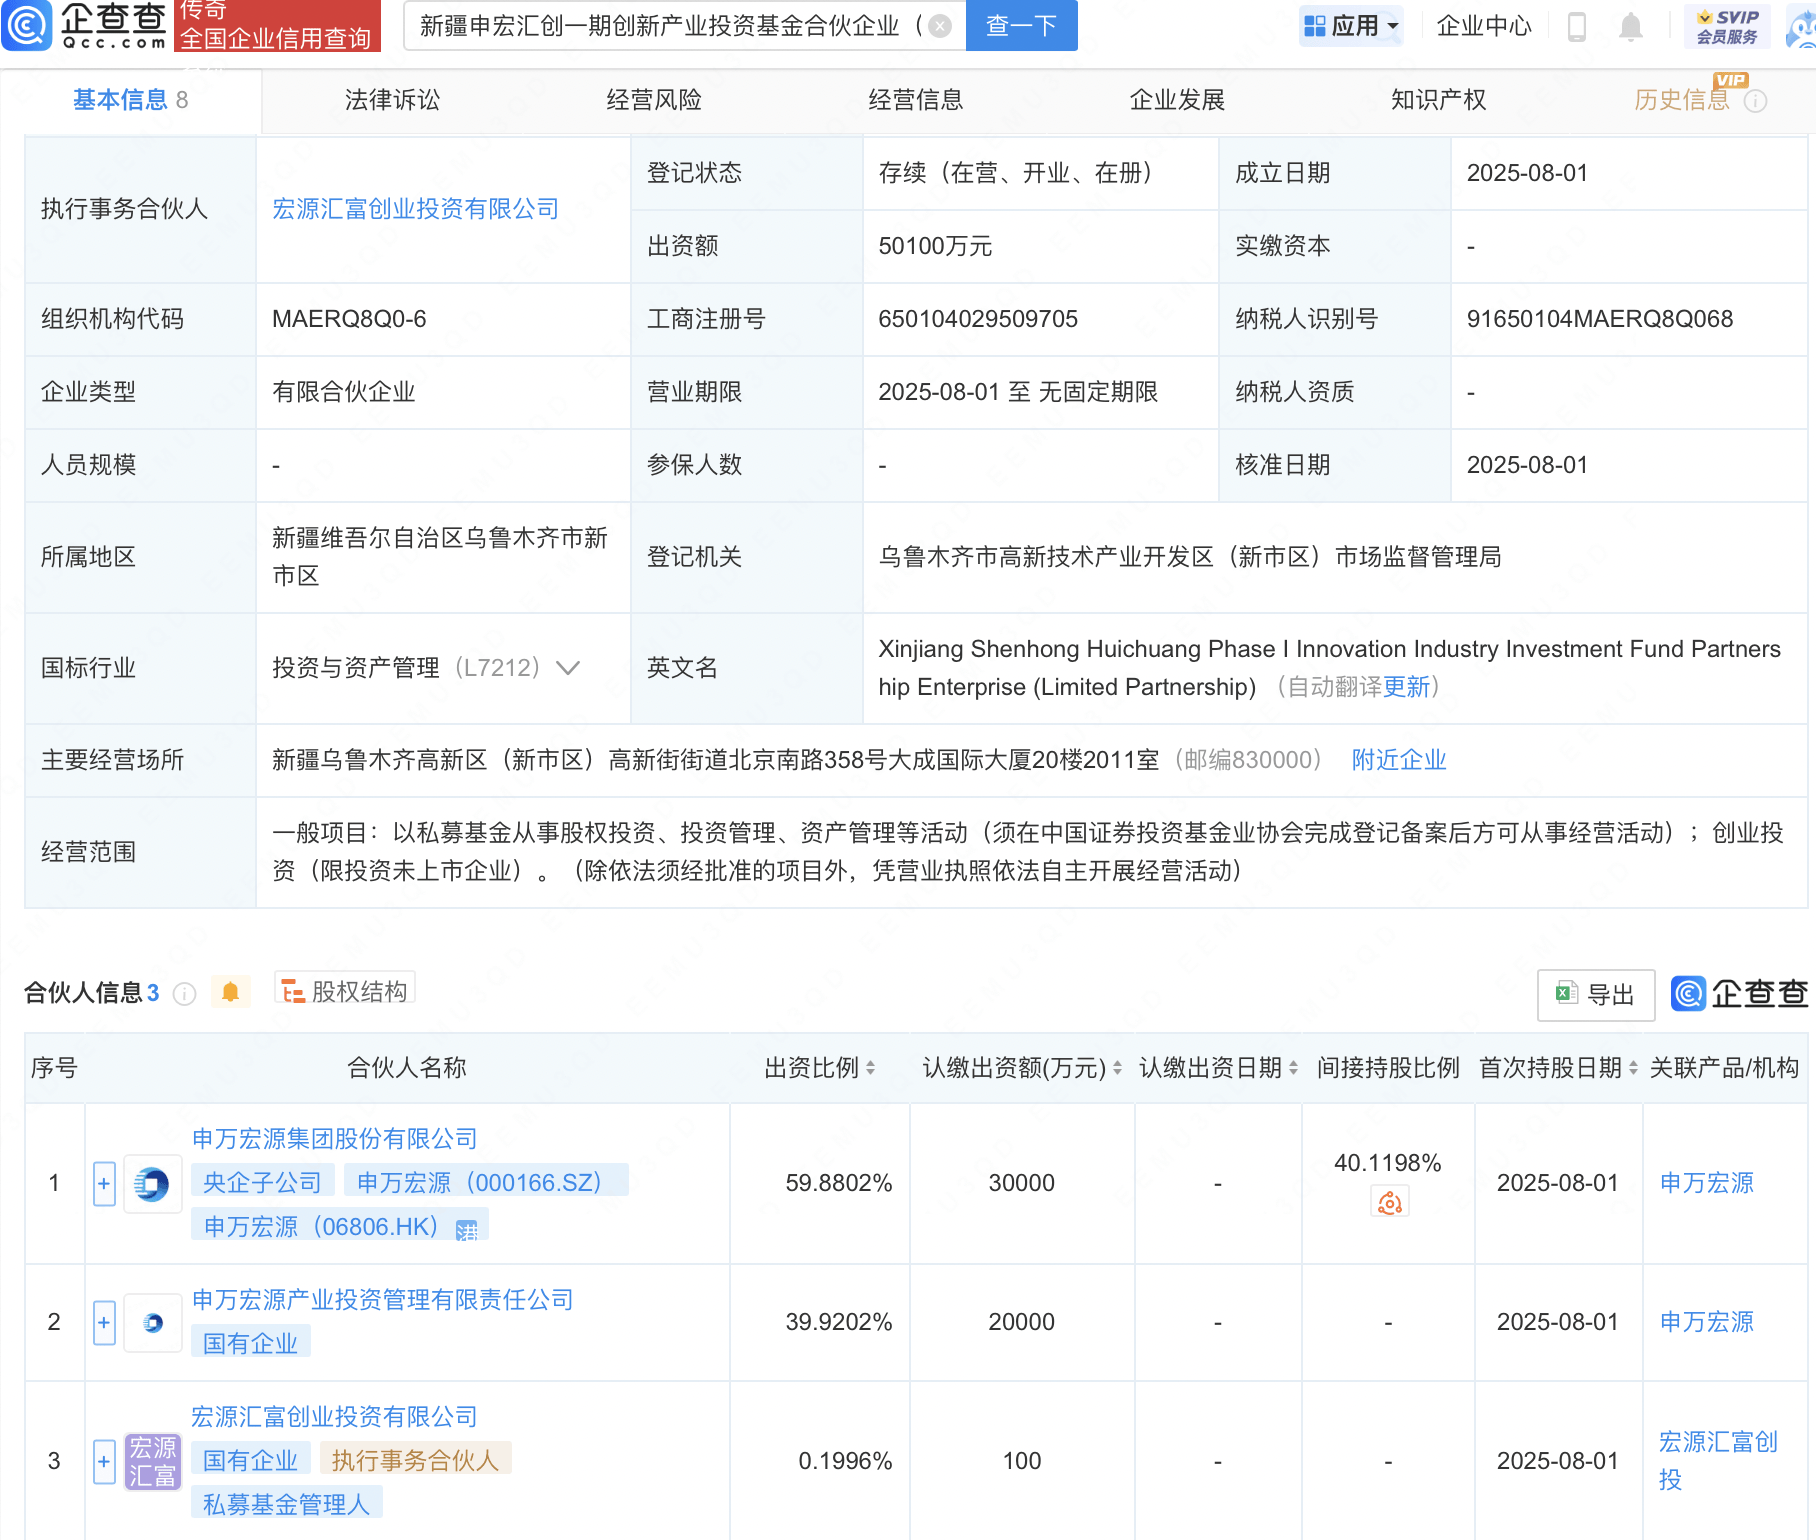This screenshot has height=1540, width=1816.
Task: Clear the search box with the X icon
Action: pyautogui.click(x=940, y=26)
